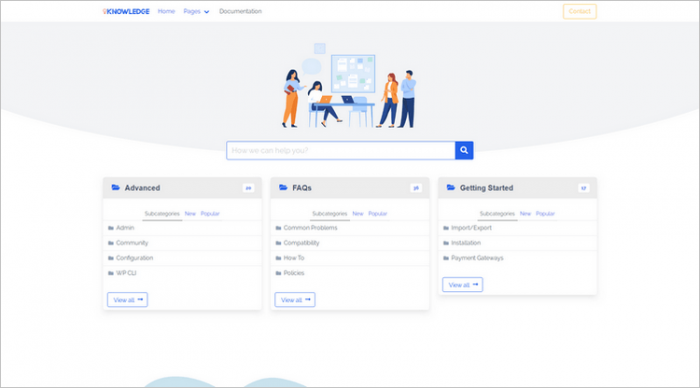Open the Community subcategory
Screen dimensions: 700x388
click(x=132, y=243)
